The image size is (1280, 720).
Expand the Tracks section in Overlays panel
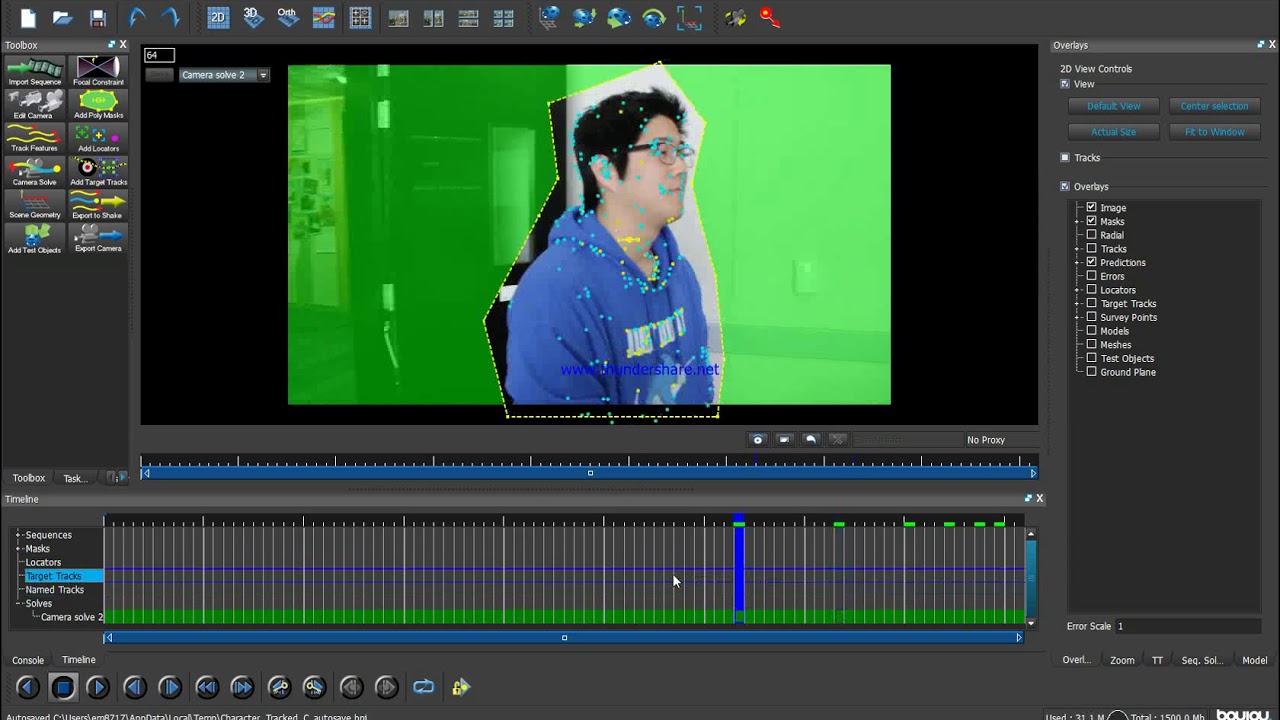tap(1065, 158)
